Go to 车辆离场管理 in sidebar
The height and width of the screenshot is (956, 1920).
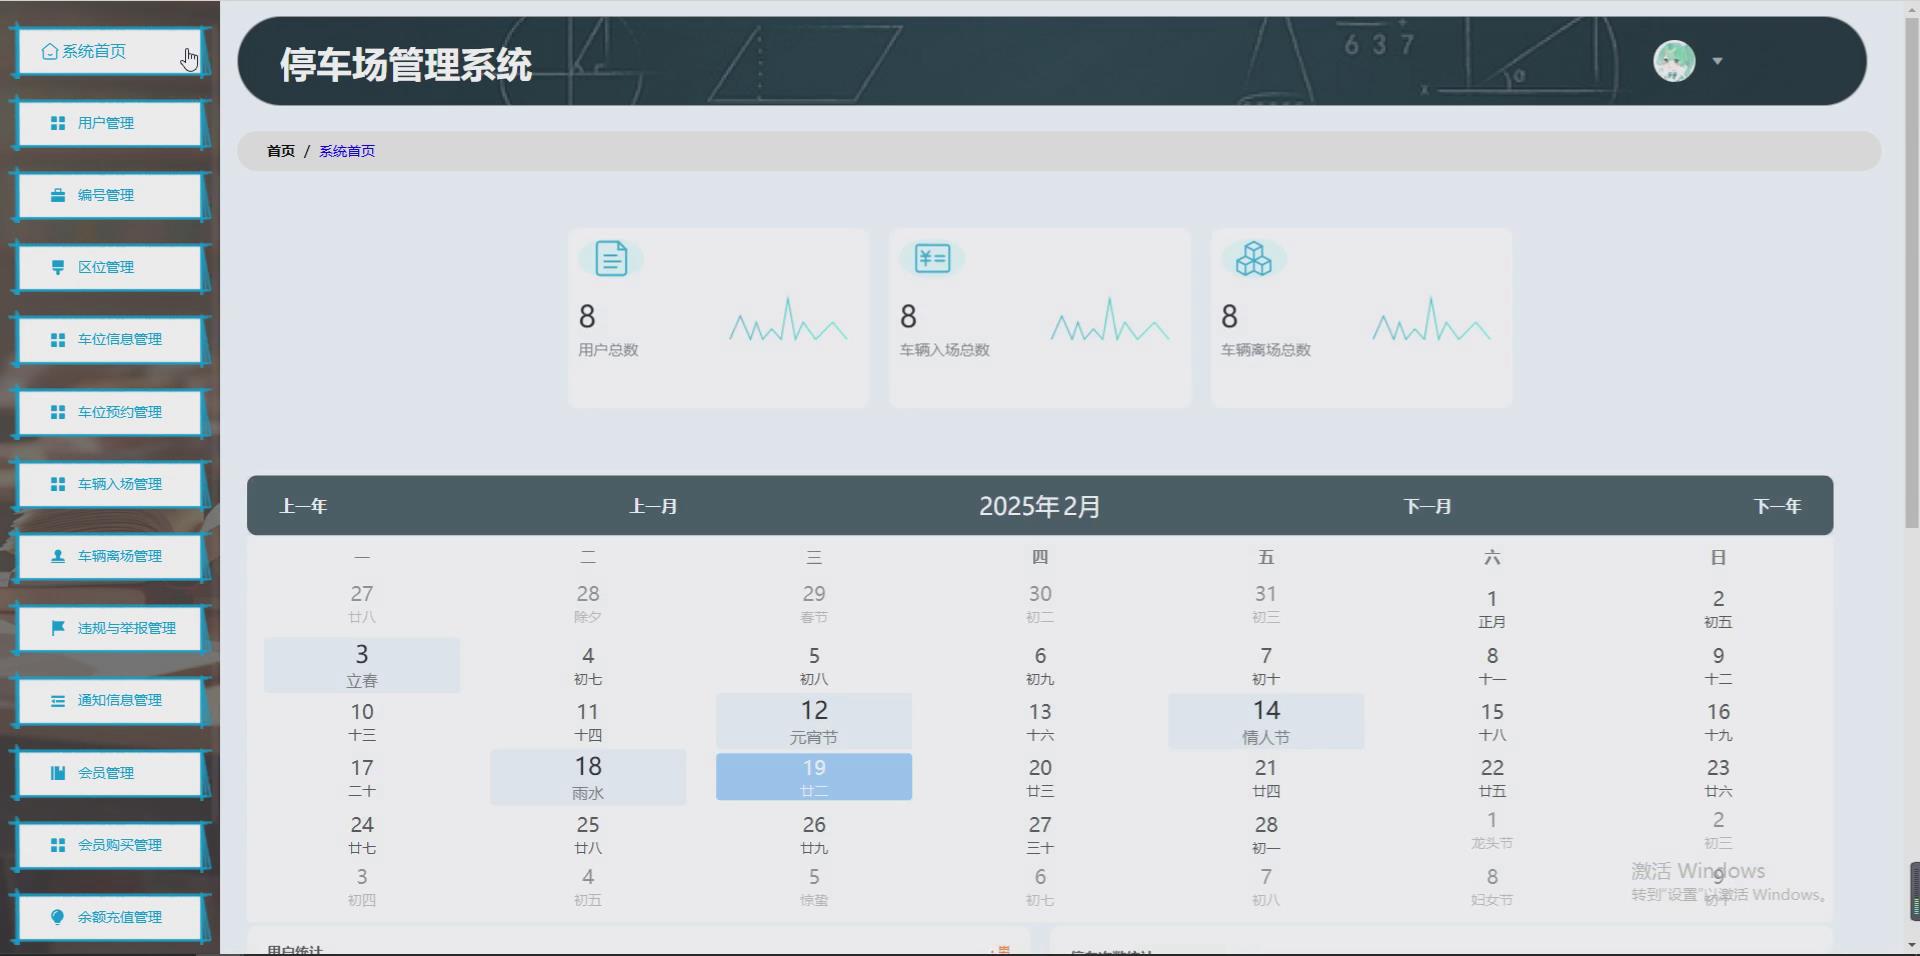point(111,556)
